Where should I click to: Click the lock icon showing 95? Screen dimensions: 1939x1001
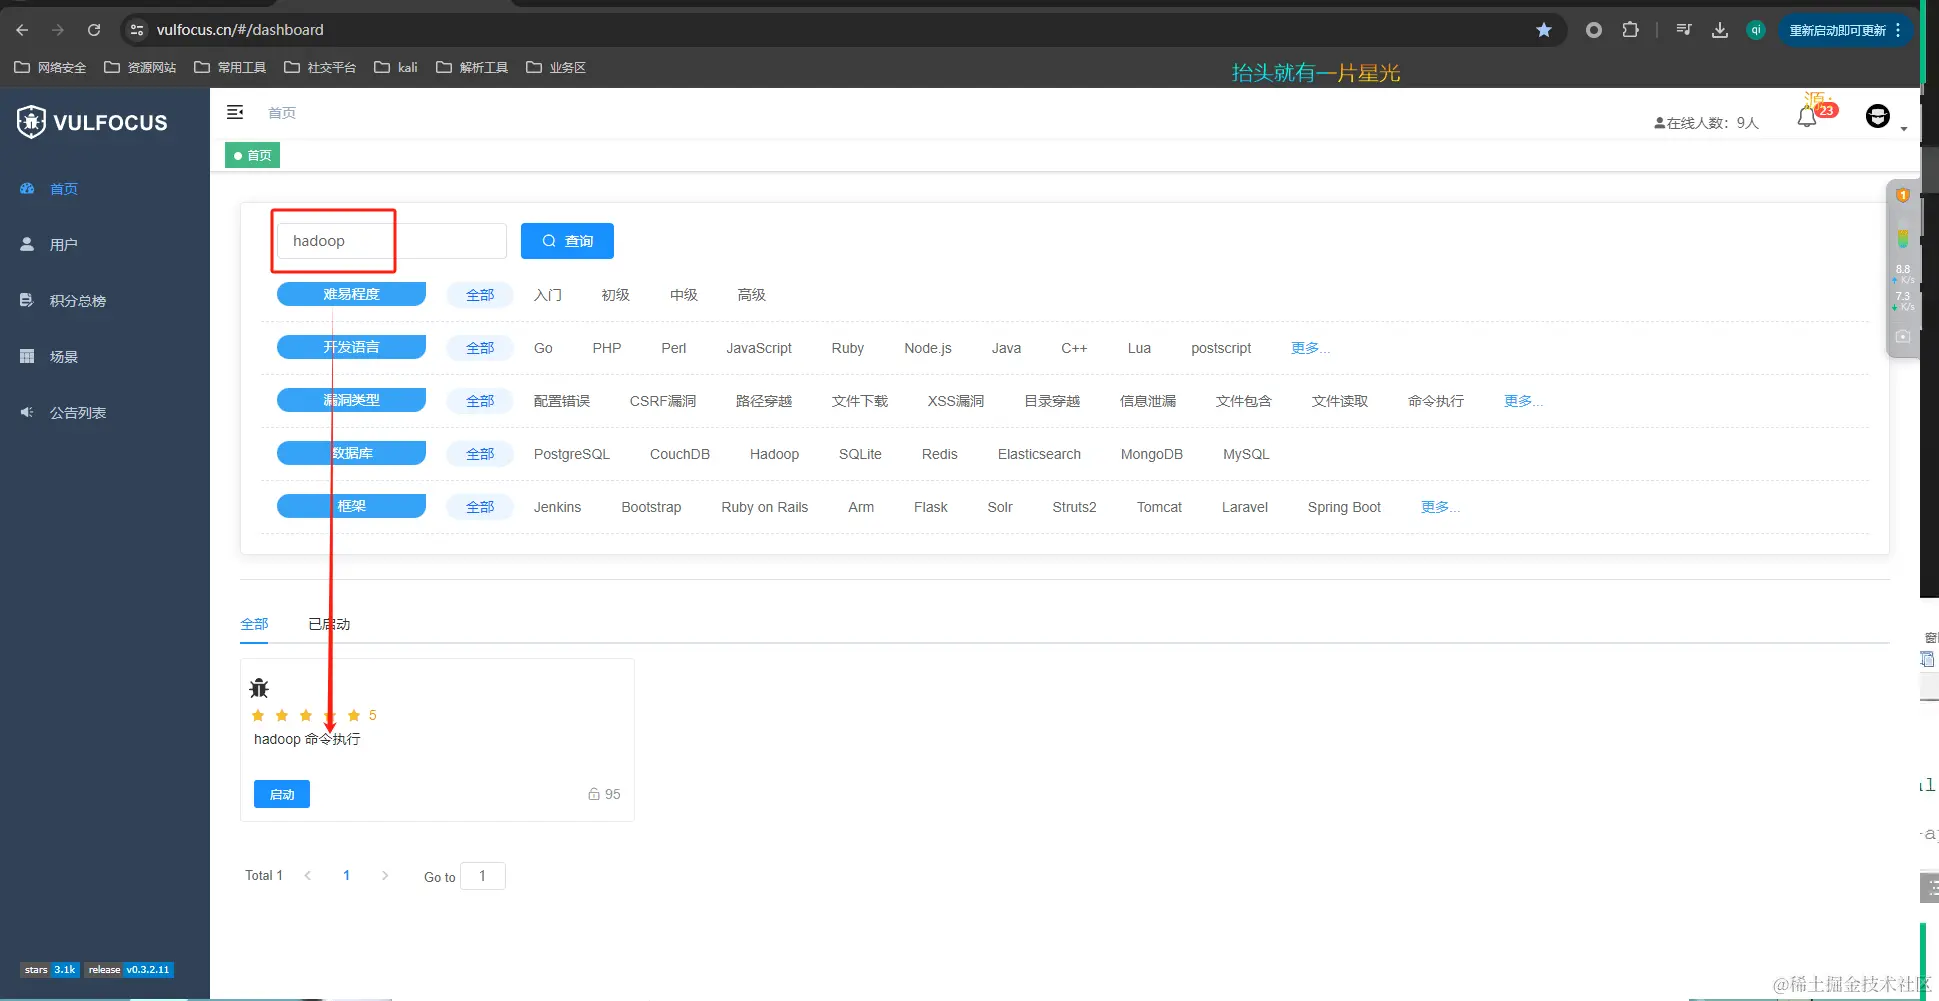(594, 794)
